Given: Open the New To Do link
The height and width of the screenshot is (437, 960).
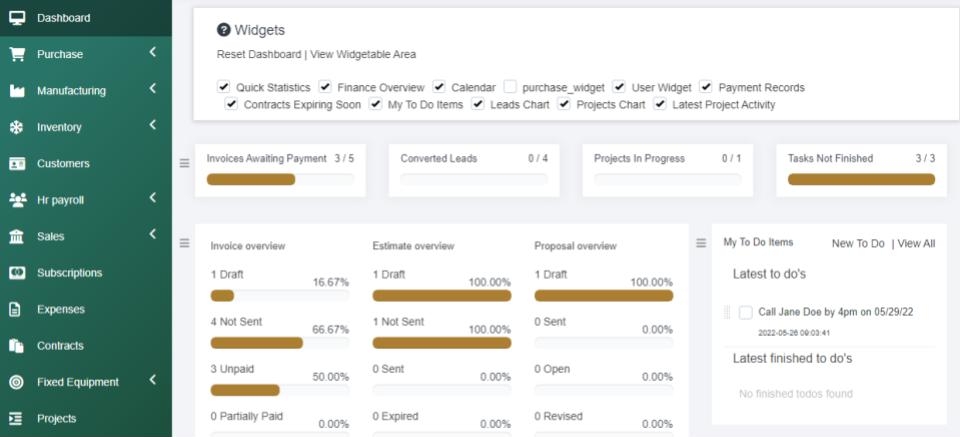Looking at the screenshot, I should (858, 243).
